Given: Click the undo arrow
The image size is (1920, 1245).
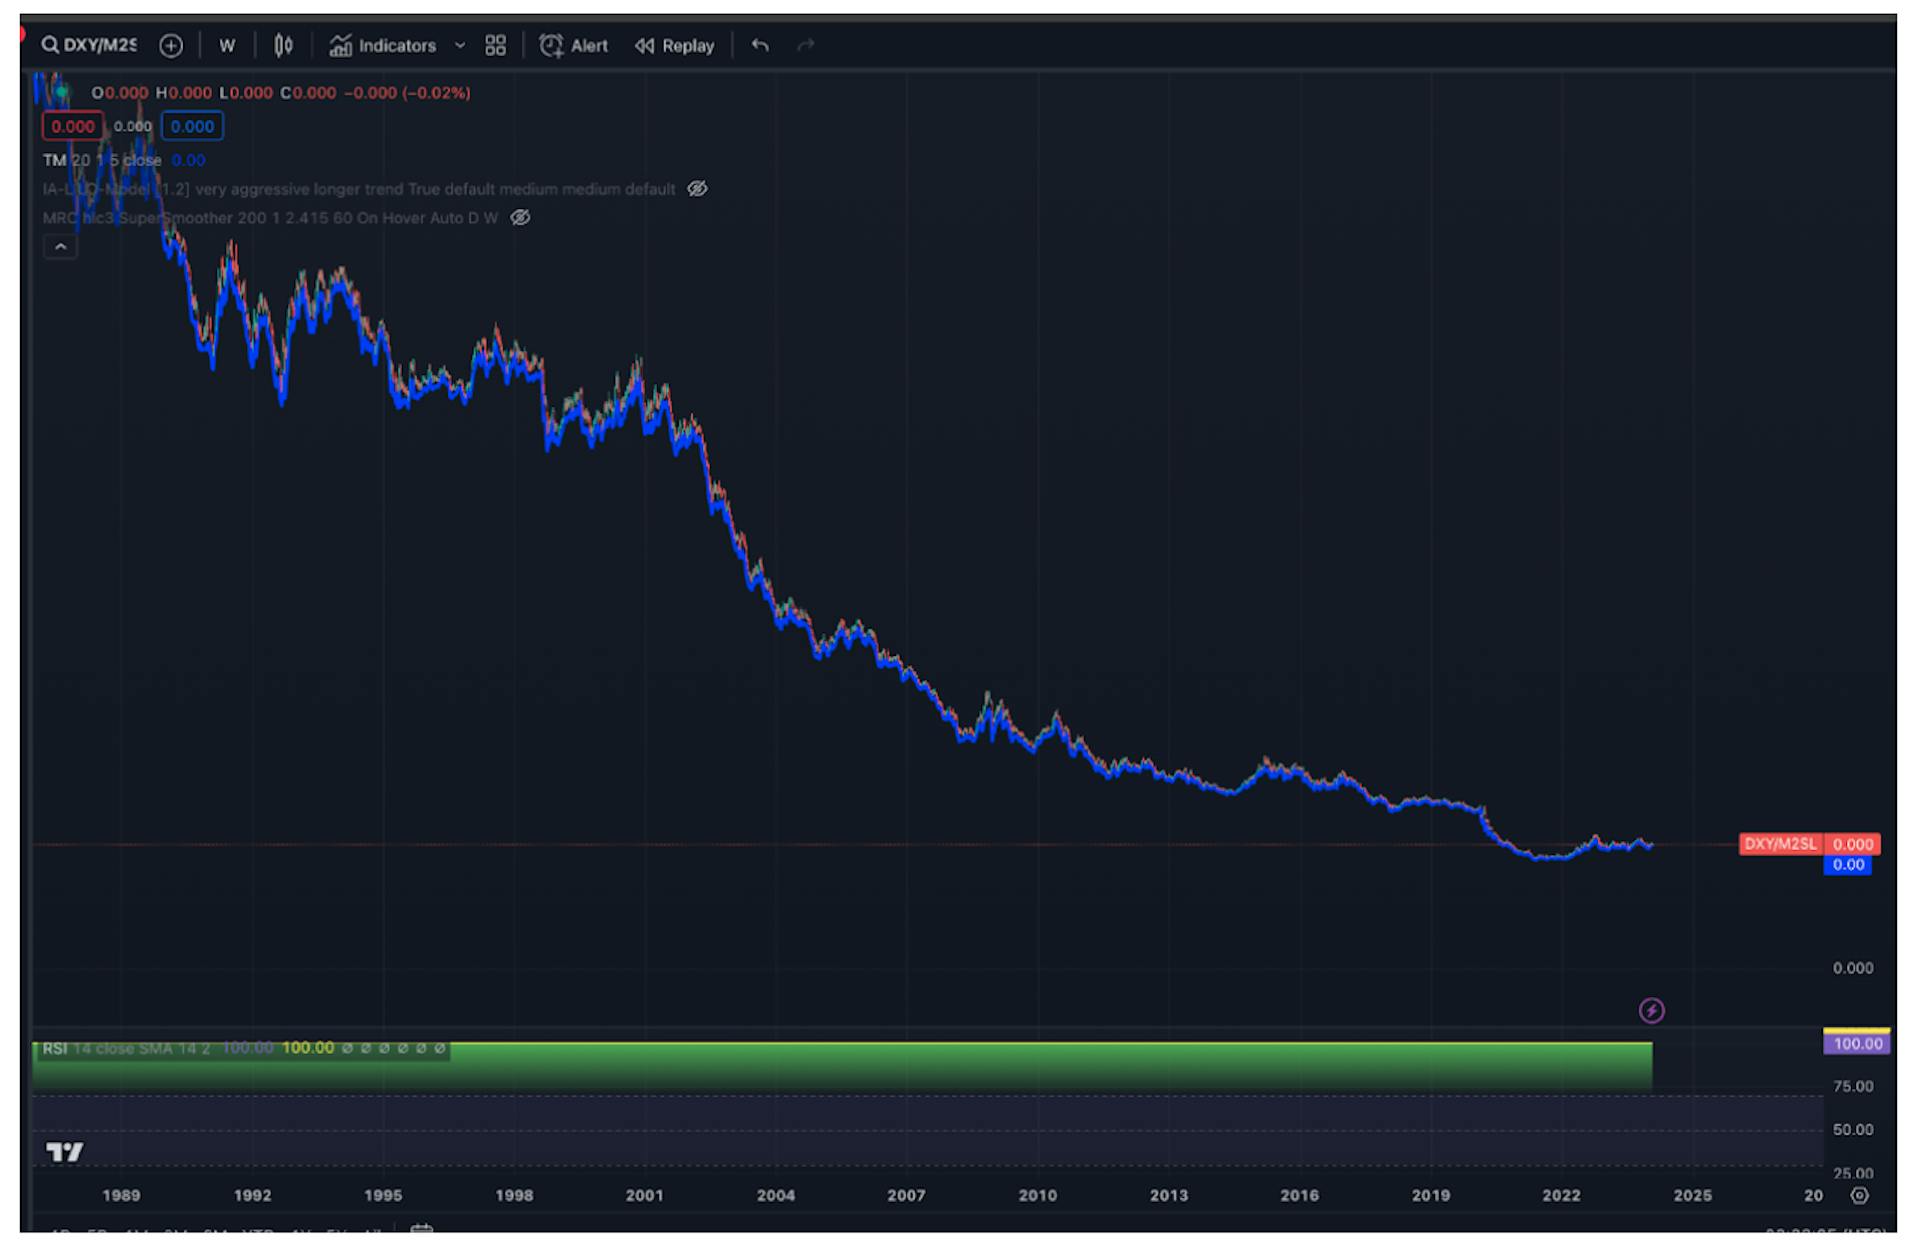Looking at the screenshot, I should [760, 45].
